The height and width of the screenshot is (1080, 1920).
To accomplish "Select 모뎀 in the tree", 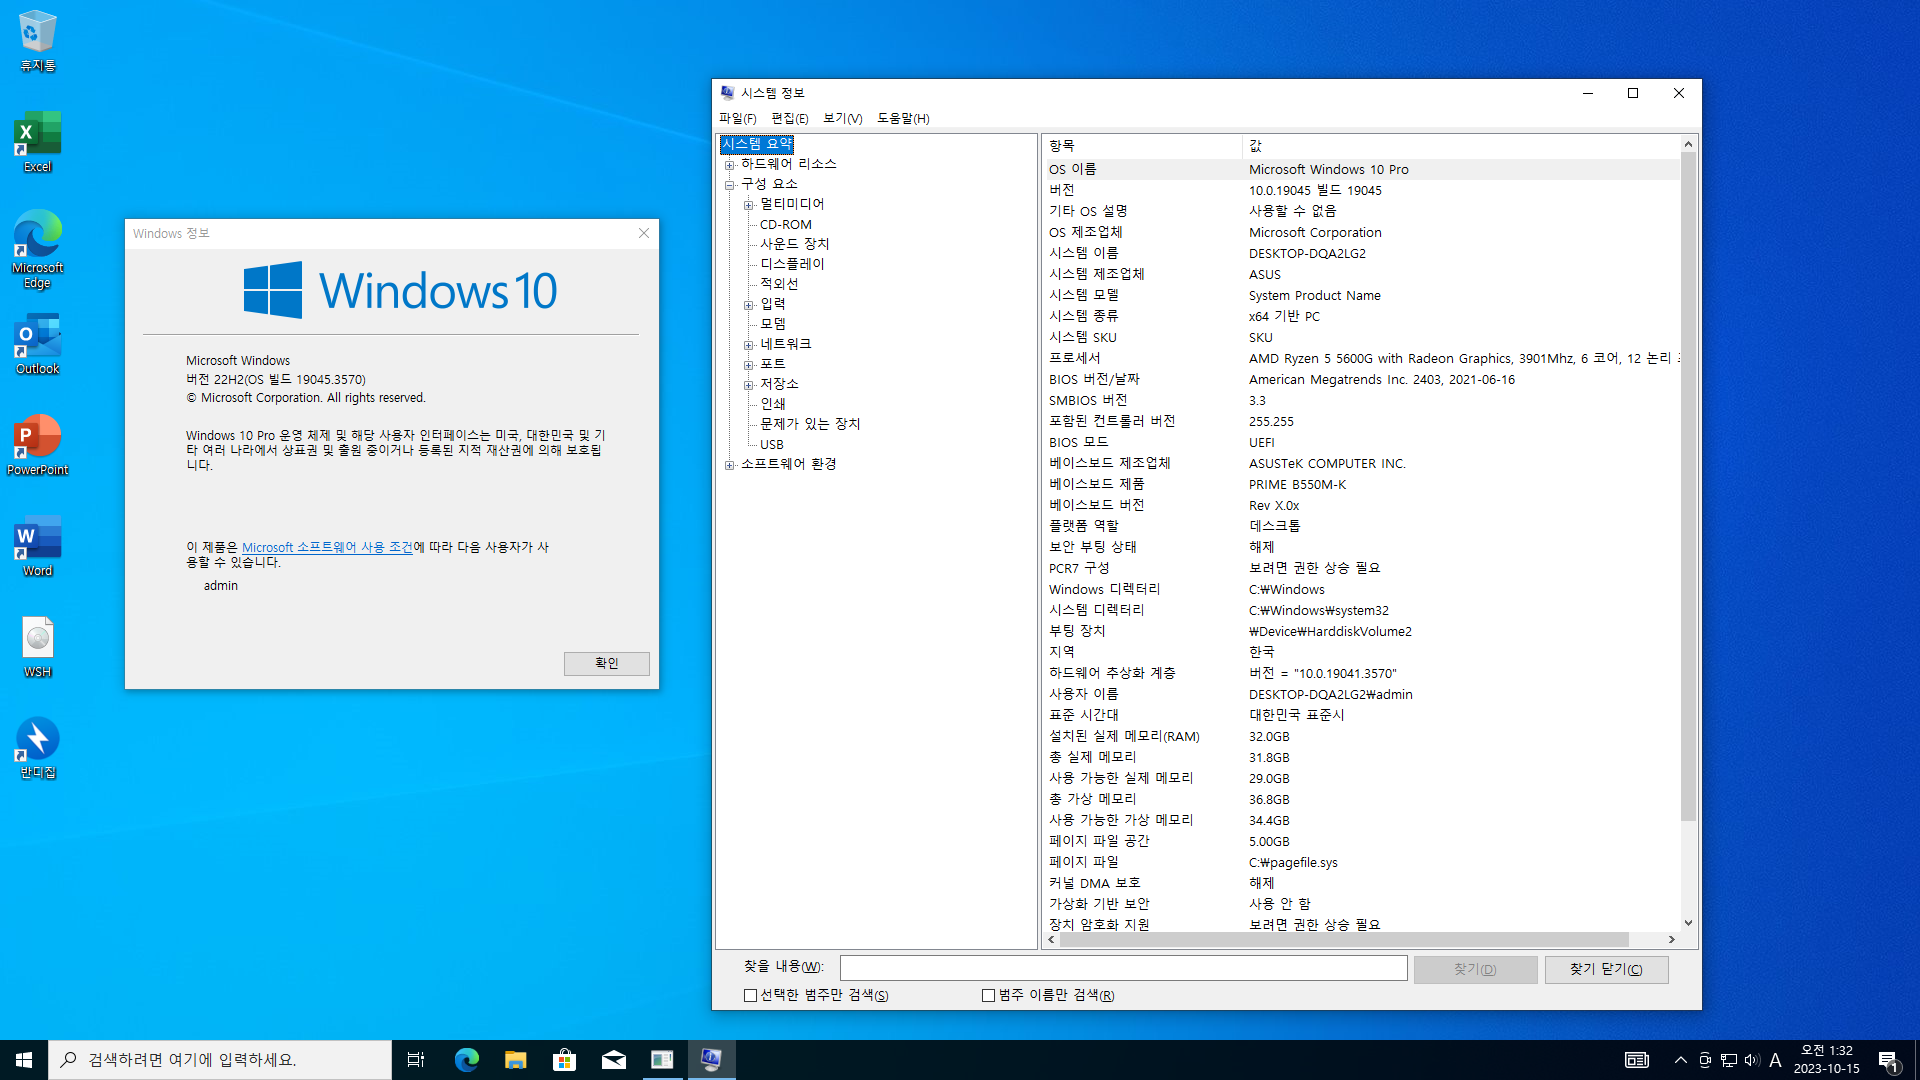I will pyautogui.click(x=773, y=324).
